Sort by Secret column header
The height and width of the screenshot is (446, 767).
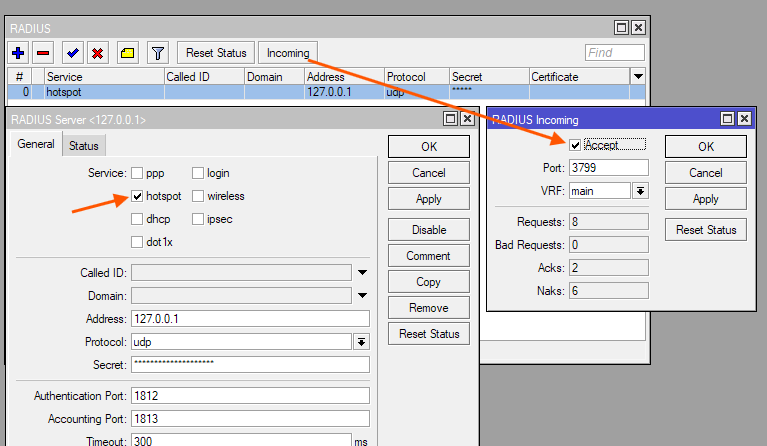[x=489, y=77]
